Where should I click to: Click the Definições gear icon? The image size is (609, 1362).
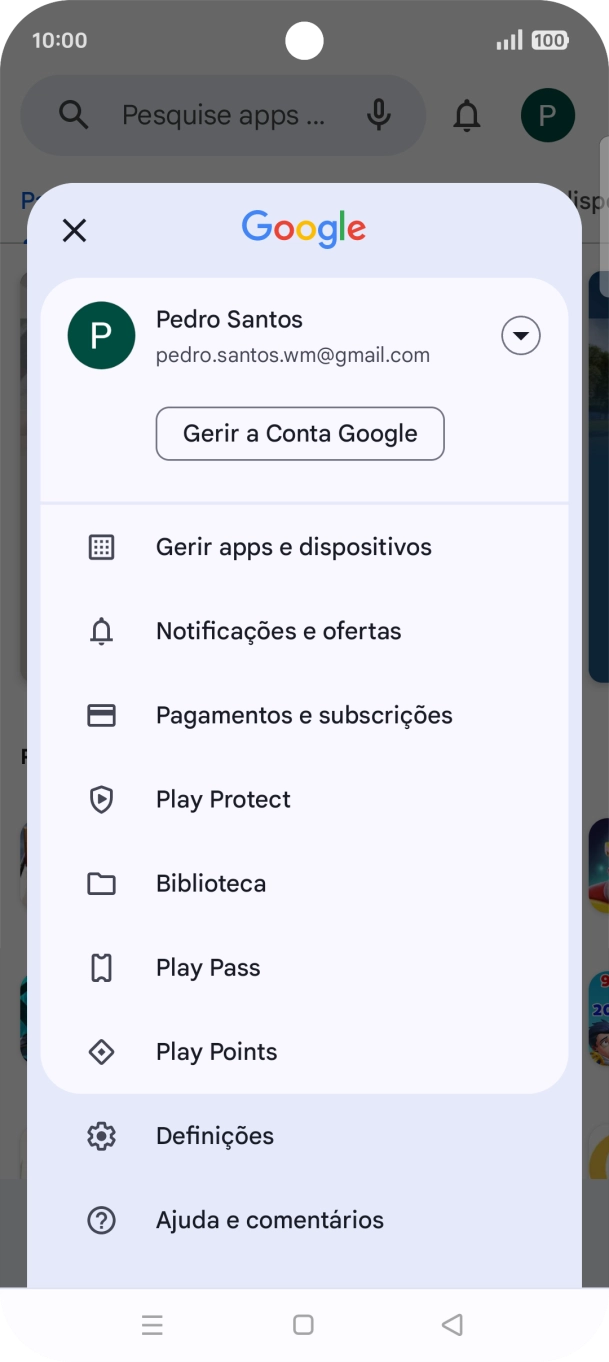click(x=101, y=1135)
